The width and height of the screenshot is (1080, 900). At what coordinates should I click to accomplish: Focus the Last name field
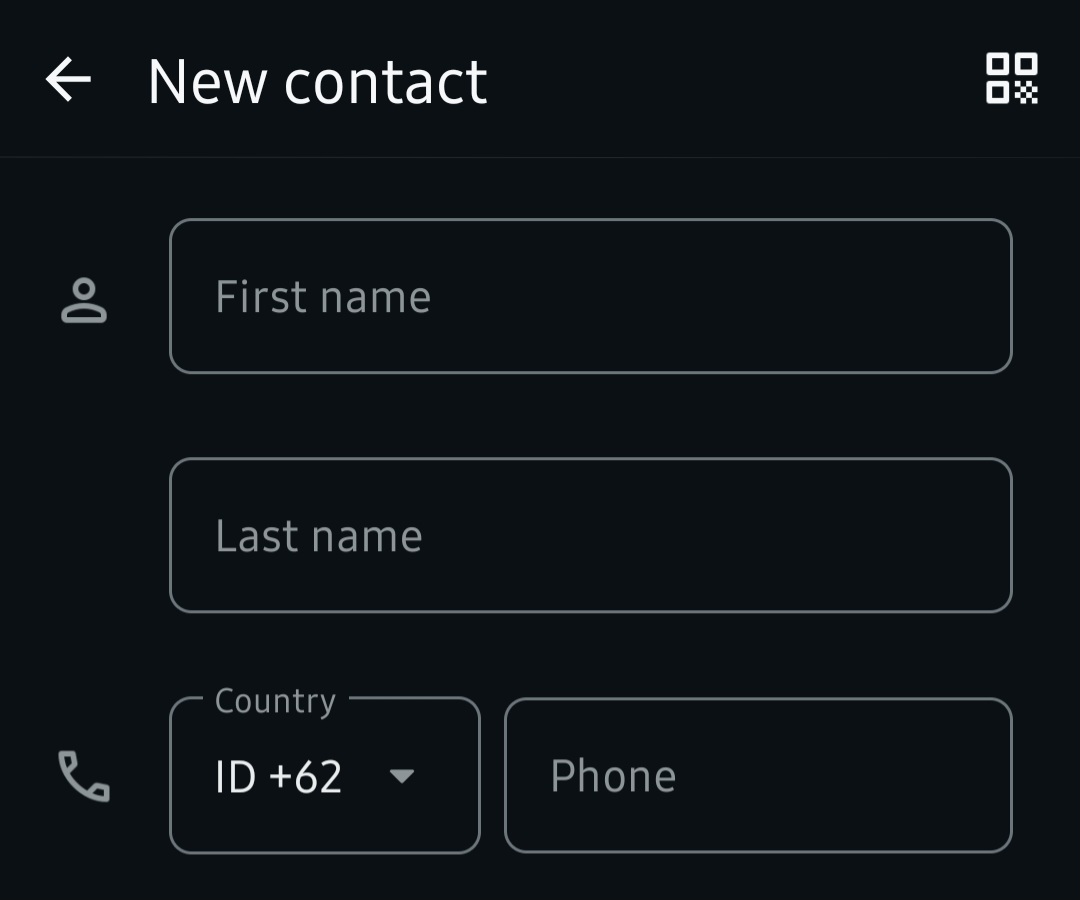(x=590, y=535)
